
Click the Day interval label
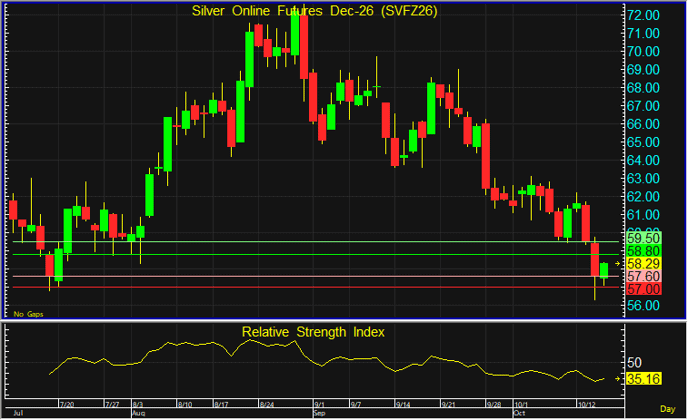click(667, 409)
